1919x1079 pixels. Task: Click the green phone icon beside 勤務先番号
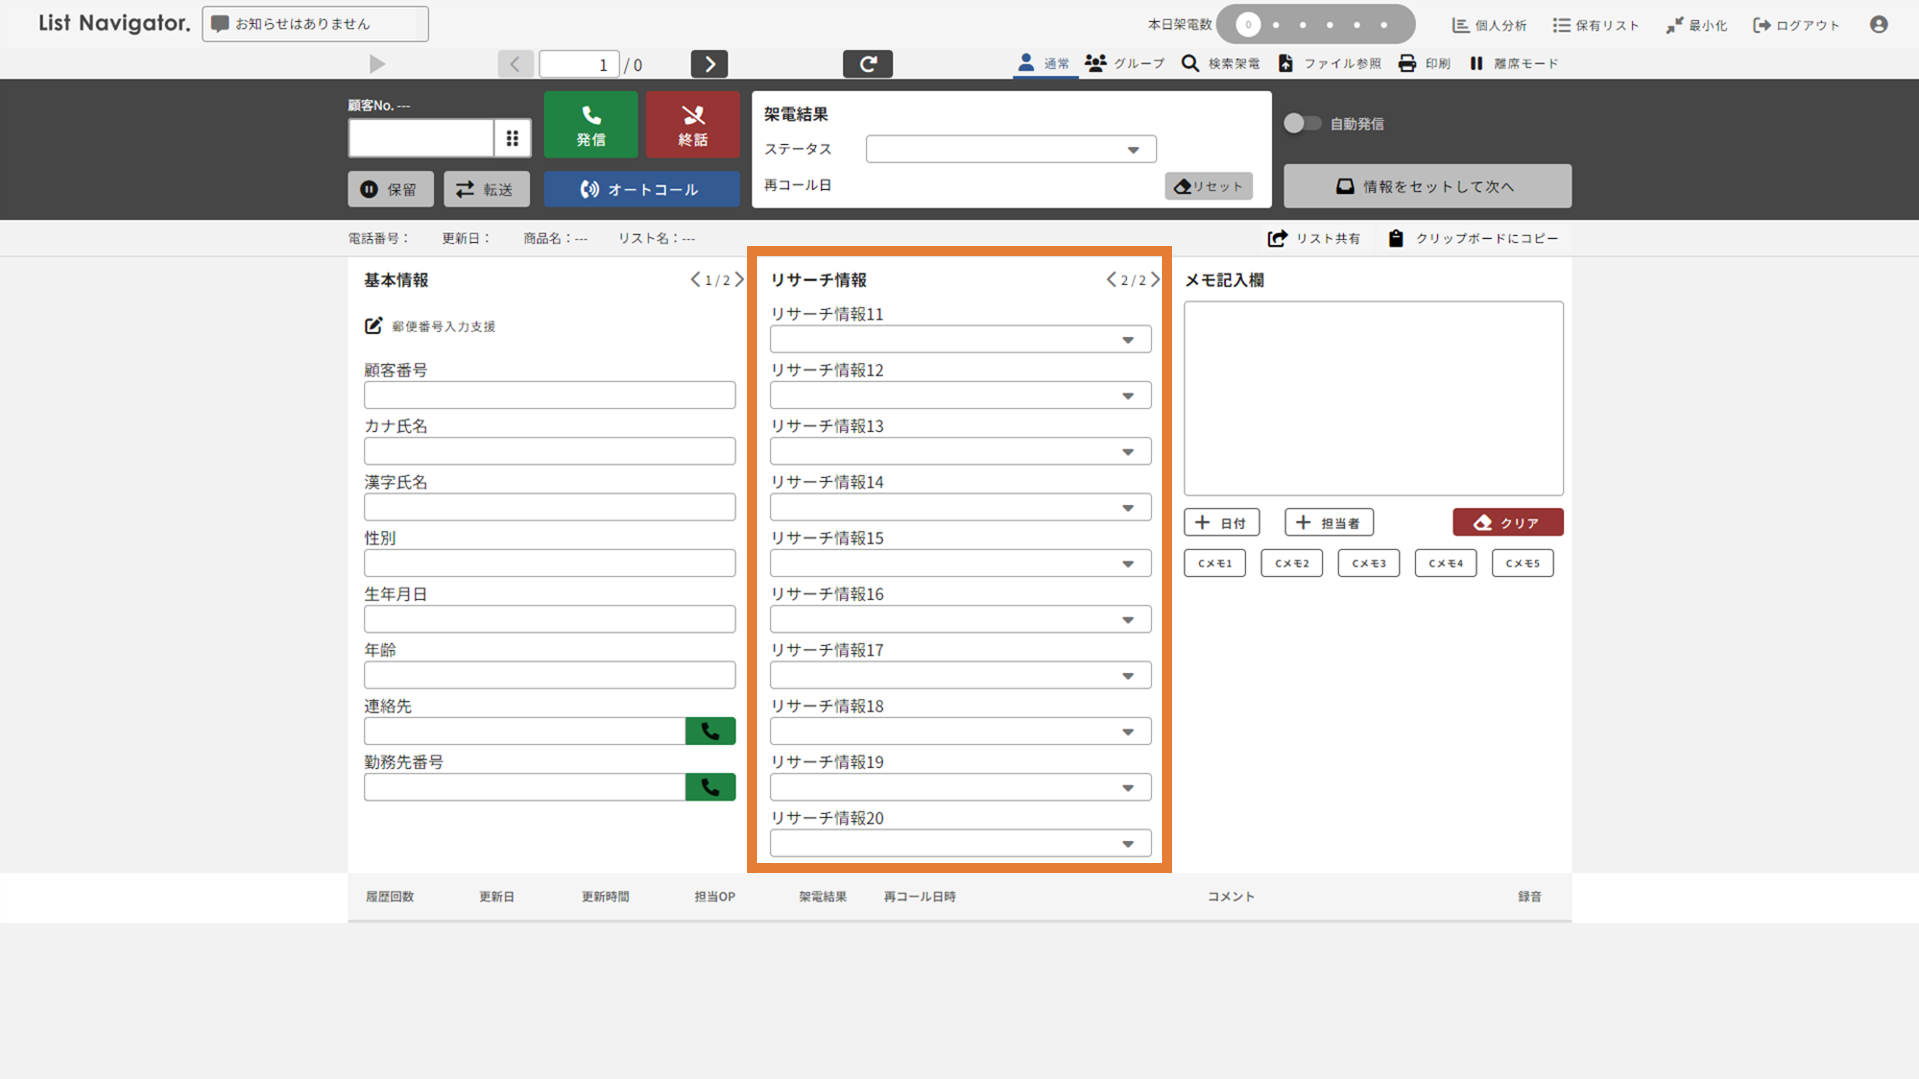(710, 787)
